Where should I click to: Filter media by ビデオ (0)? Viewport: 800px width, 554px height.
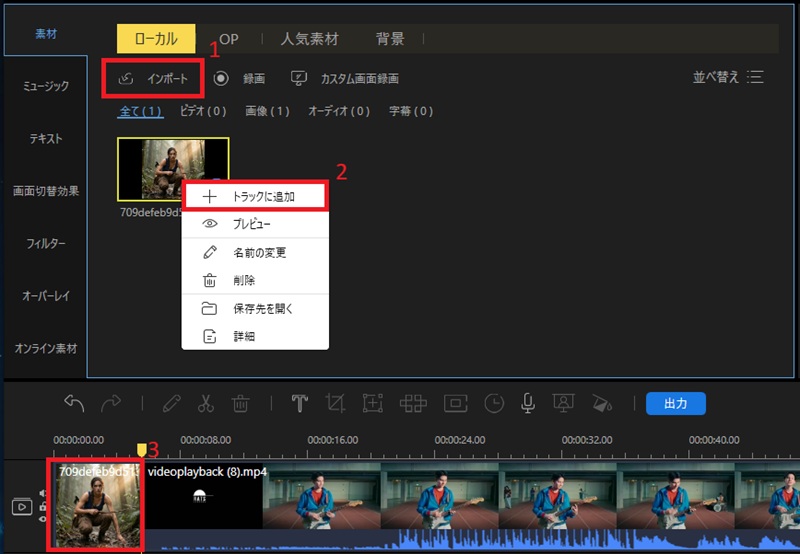point(203,111)
